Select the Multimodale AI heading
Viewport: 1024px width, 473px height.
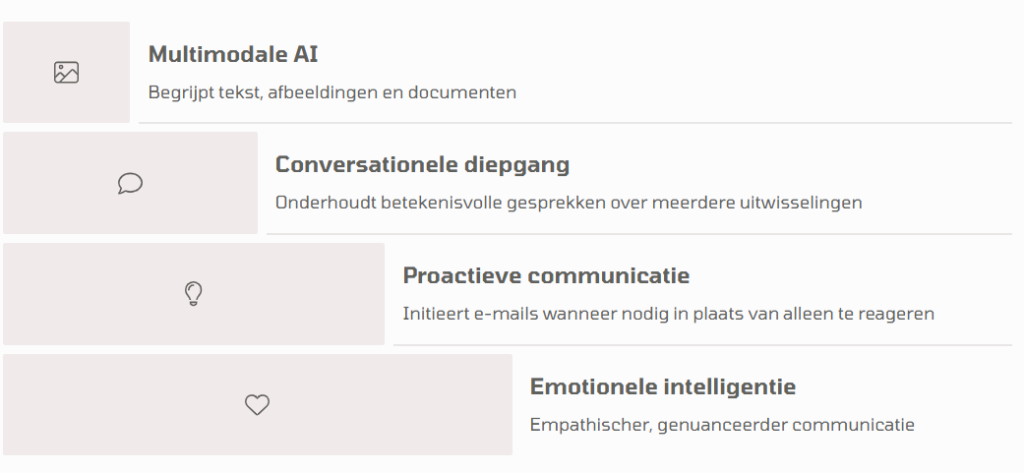click(x=233, y=54)
